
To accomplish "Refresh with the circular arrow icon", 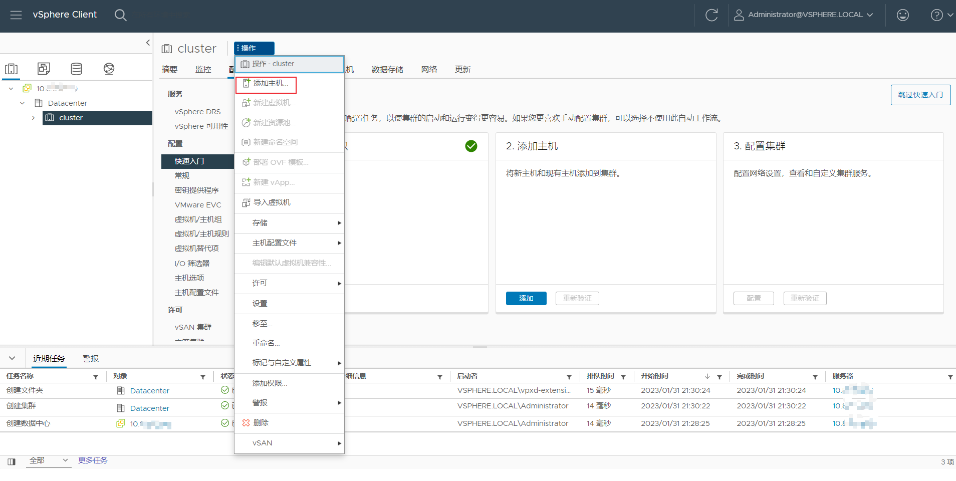I will click(711, 15).
